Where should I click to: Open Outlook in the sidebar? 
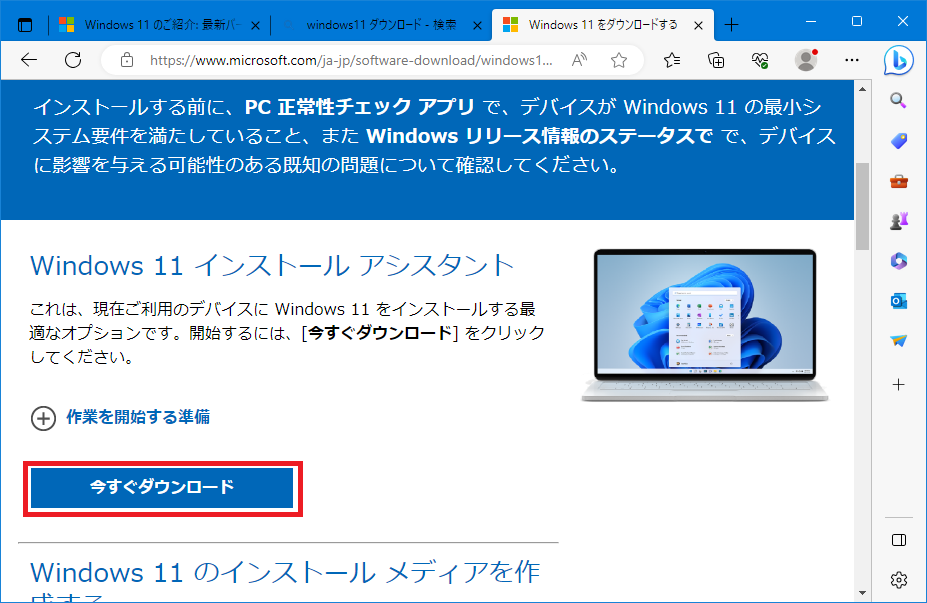point(899,301)
